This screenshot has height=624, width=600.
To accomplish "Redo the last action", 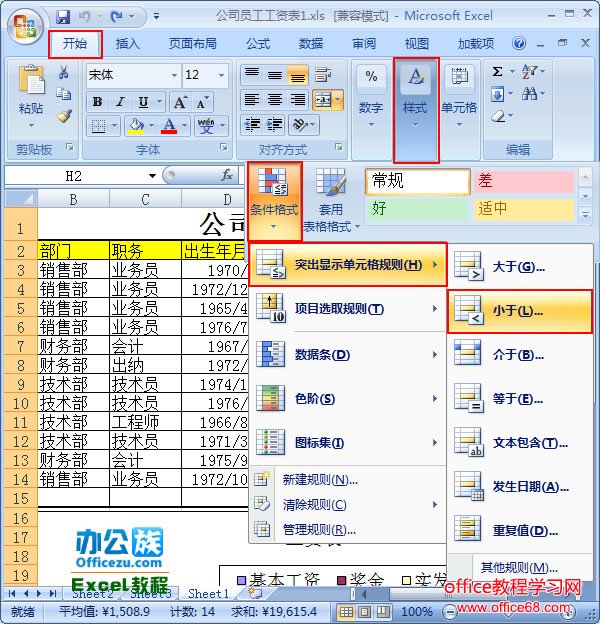I will click(117, 16).
